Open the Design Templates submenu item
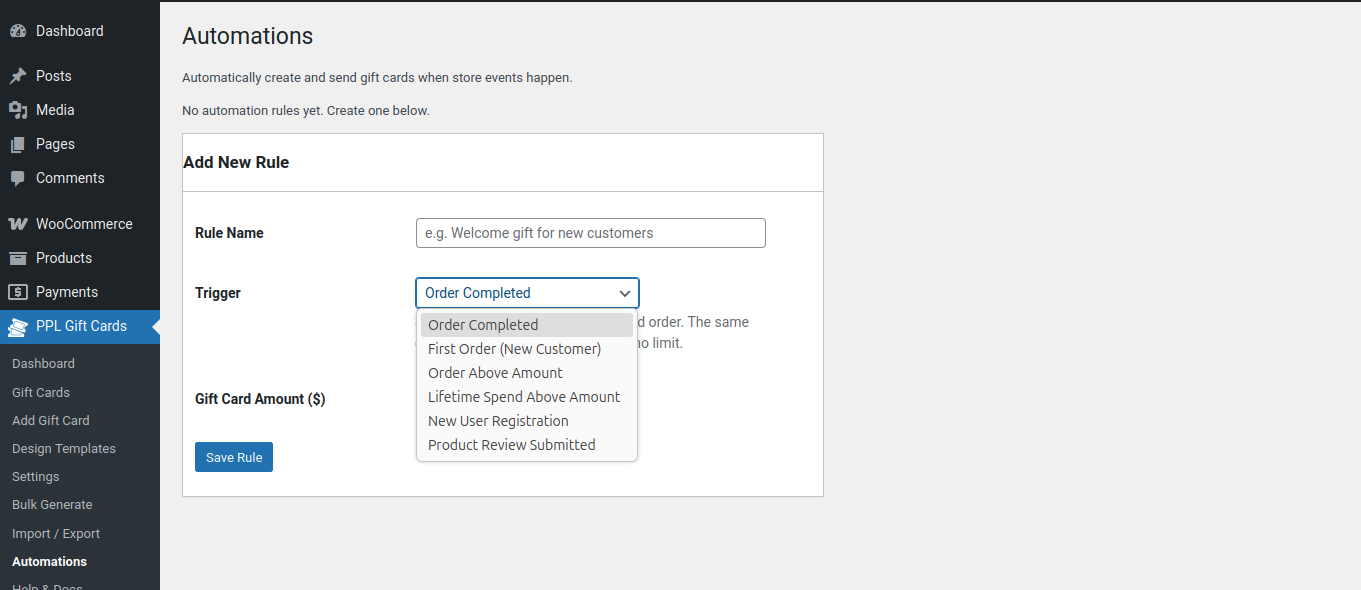Screen dimensions: 1361x590 [x=64, y=449]
